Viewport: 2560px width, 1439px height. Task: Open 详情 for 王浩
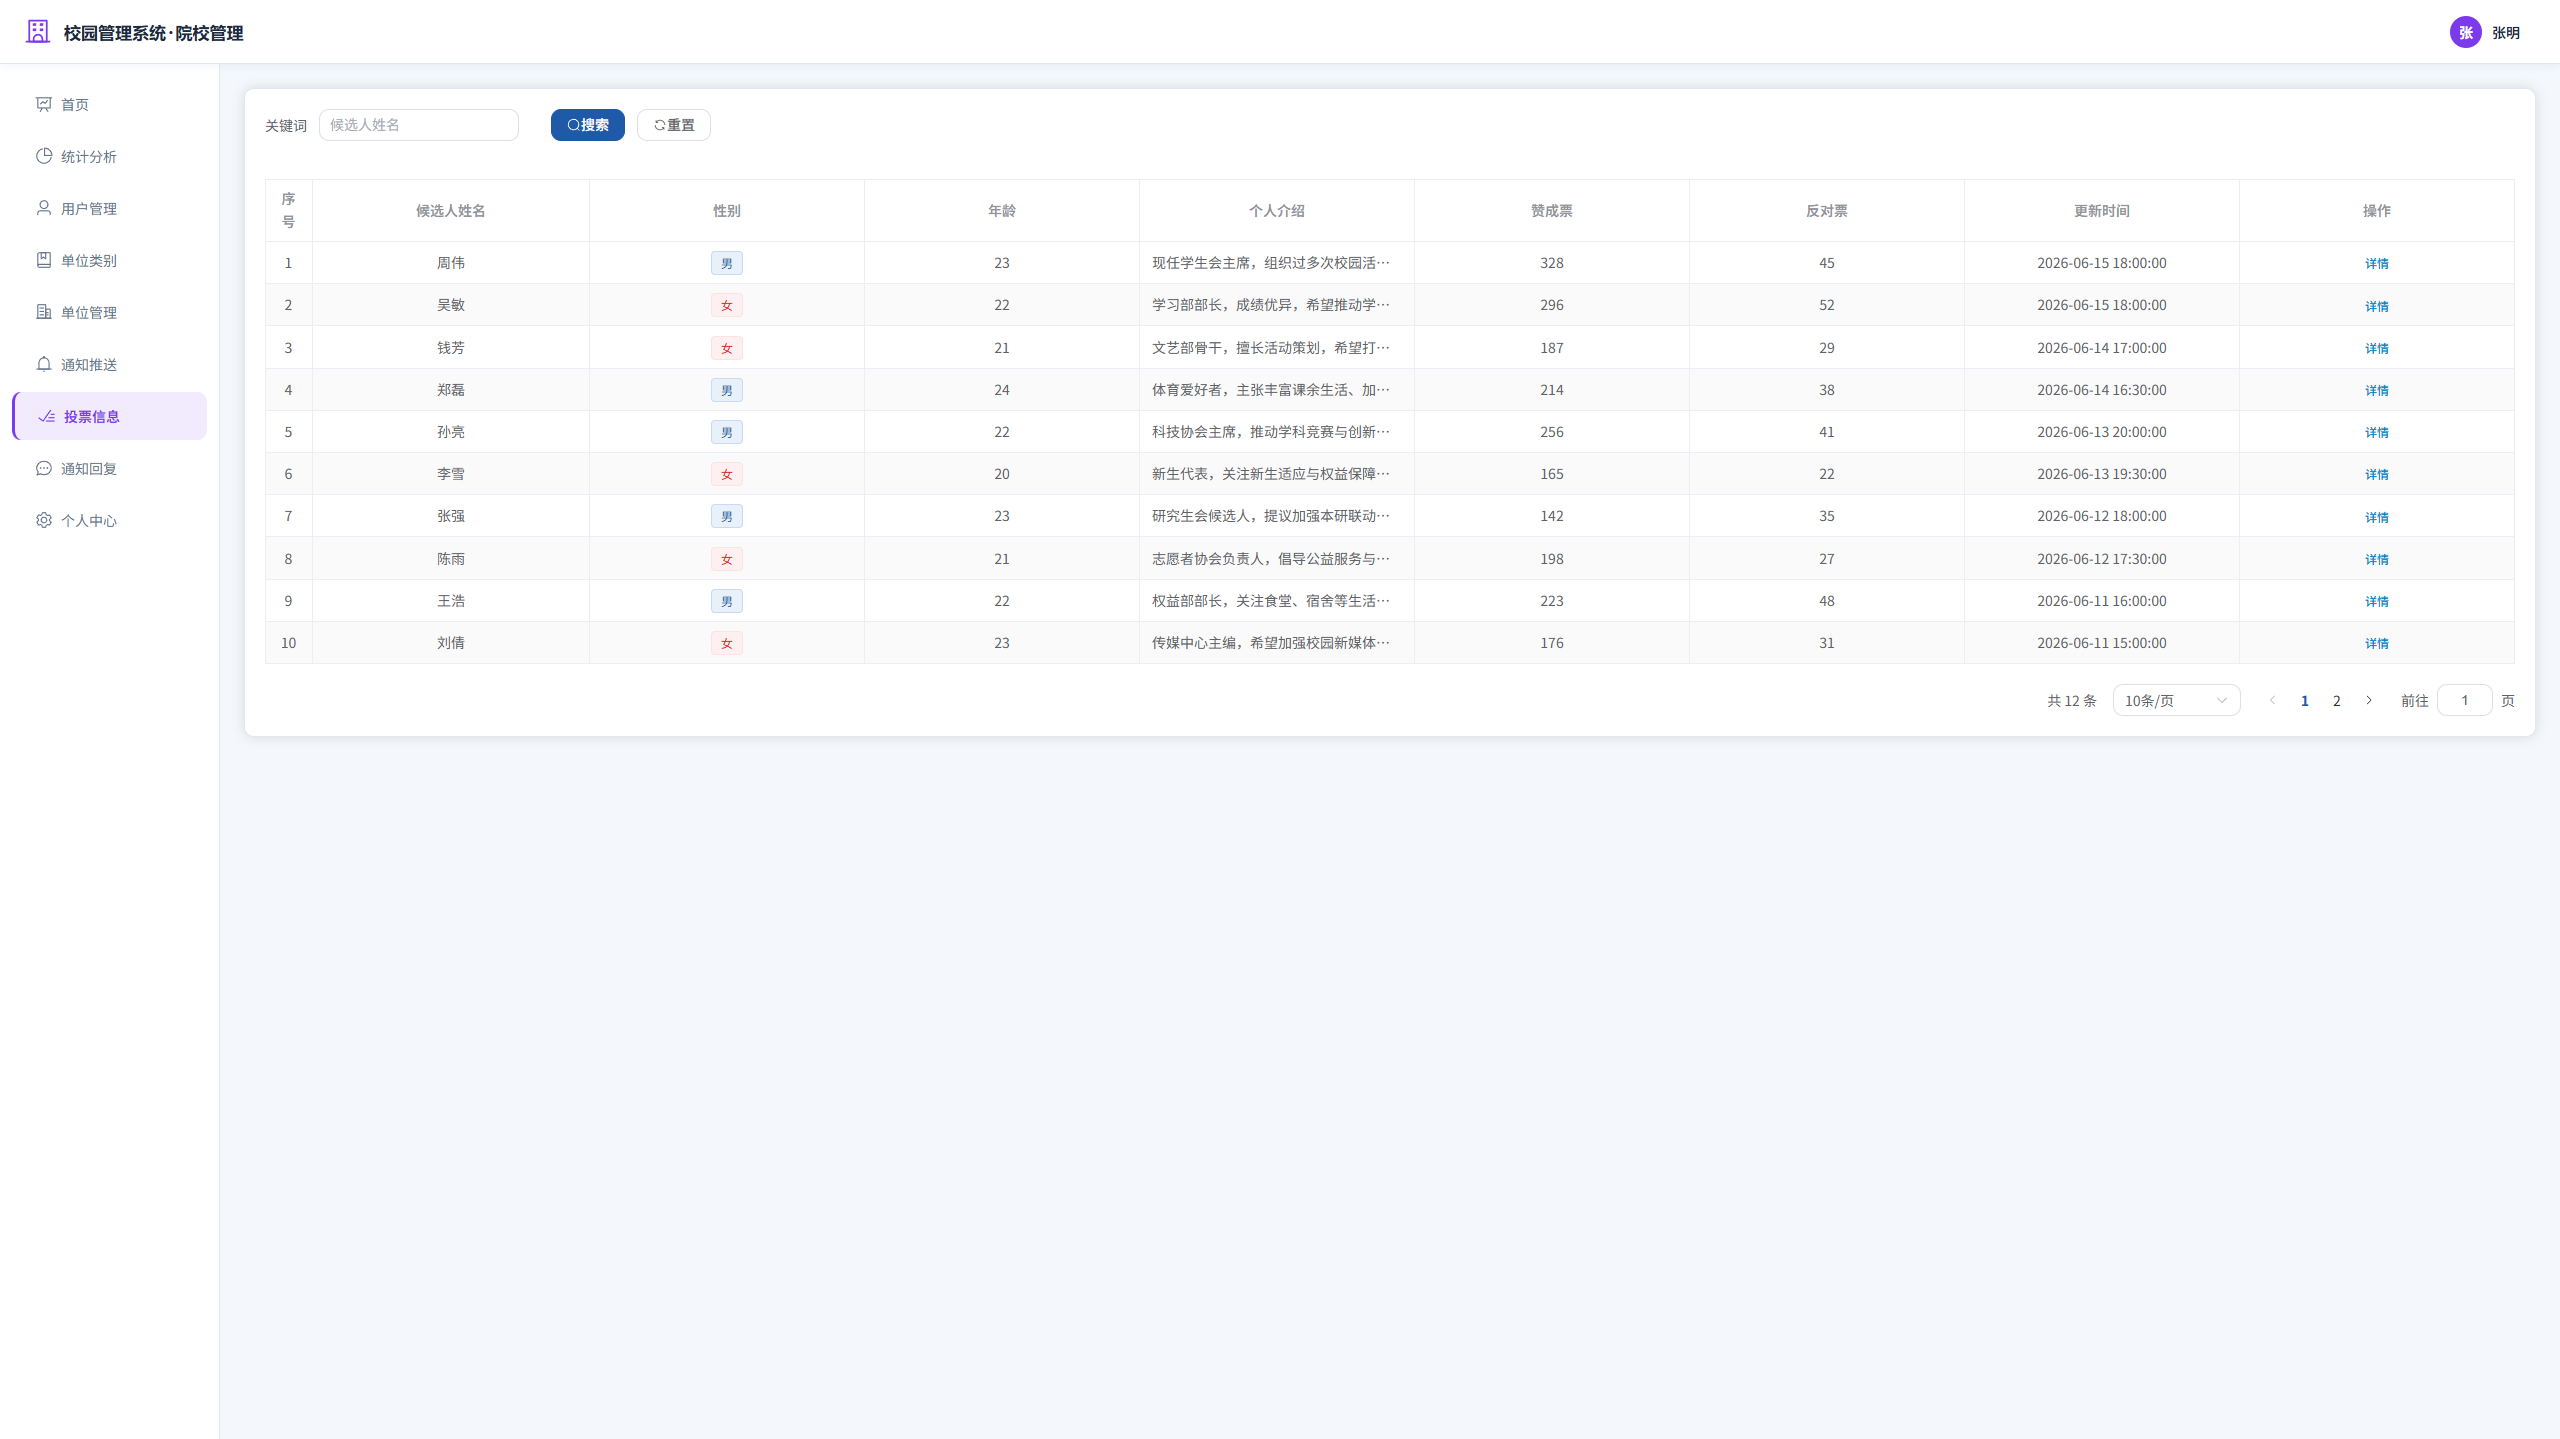click(2377, 601)
